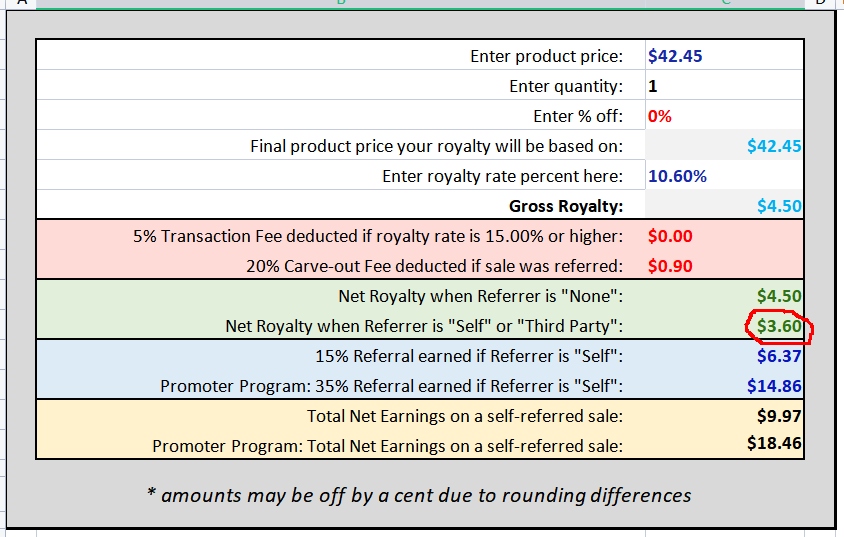Select the final product price value cell
Screen dimensions: 844x537
(x=724, y=146)
